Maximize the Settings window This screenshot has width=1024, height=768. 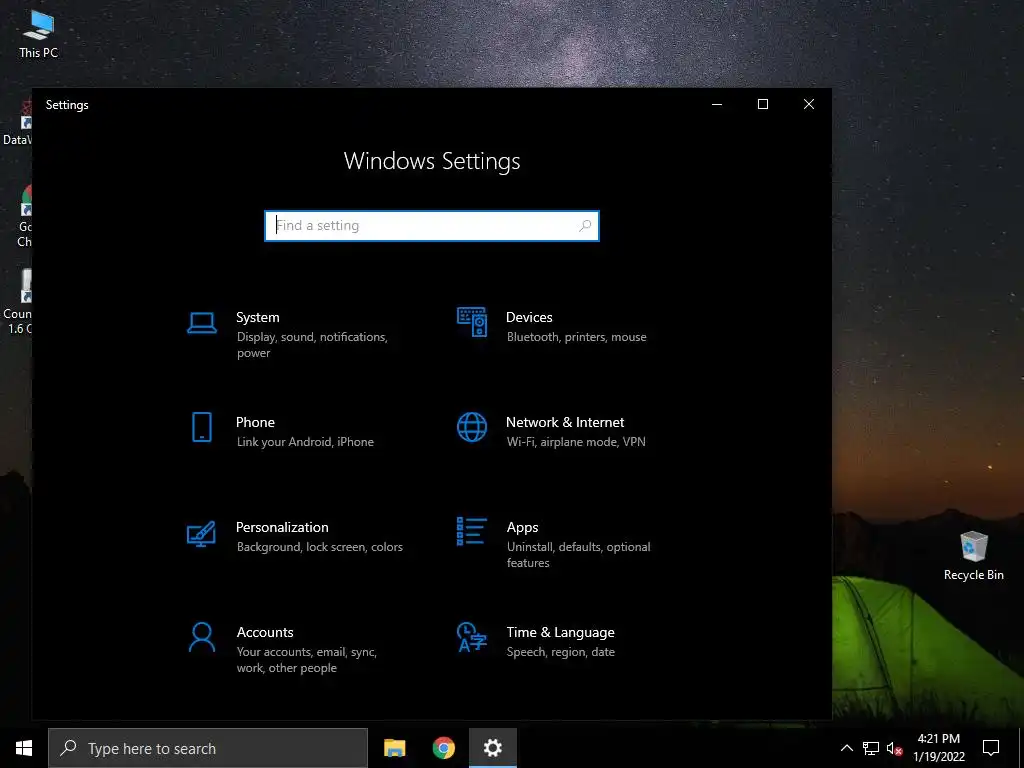coord(762,104)
